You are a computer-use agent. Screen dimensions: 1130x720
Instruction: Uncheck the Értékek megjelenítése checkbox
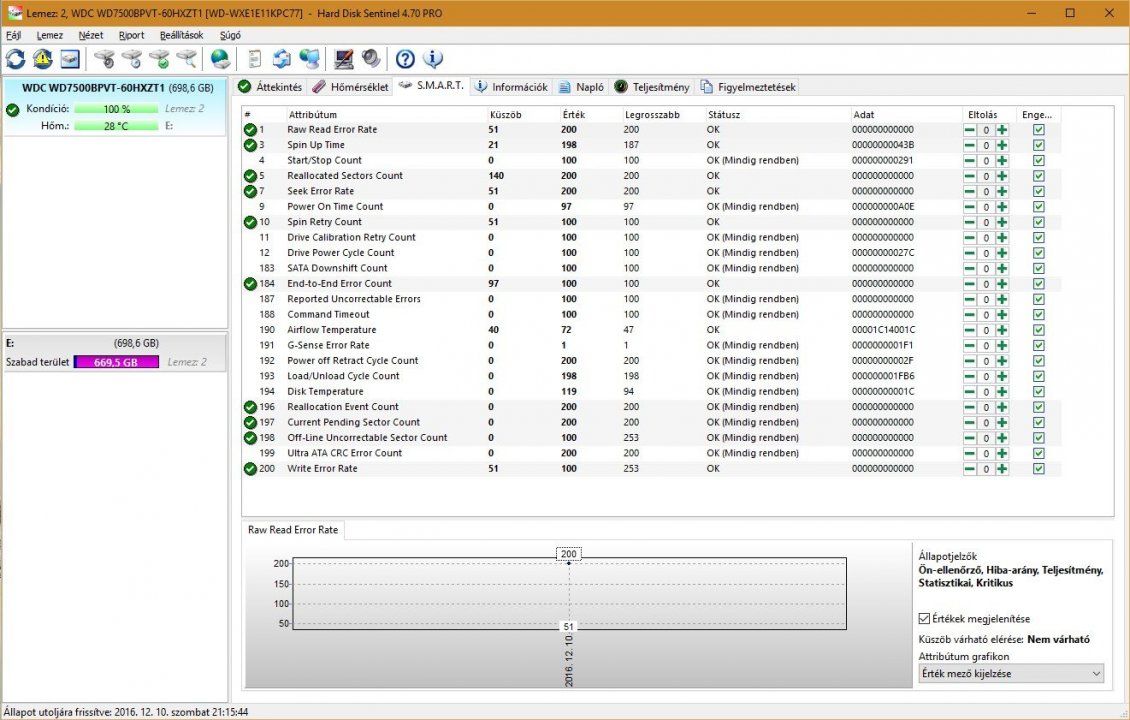[925, 618]
